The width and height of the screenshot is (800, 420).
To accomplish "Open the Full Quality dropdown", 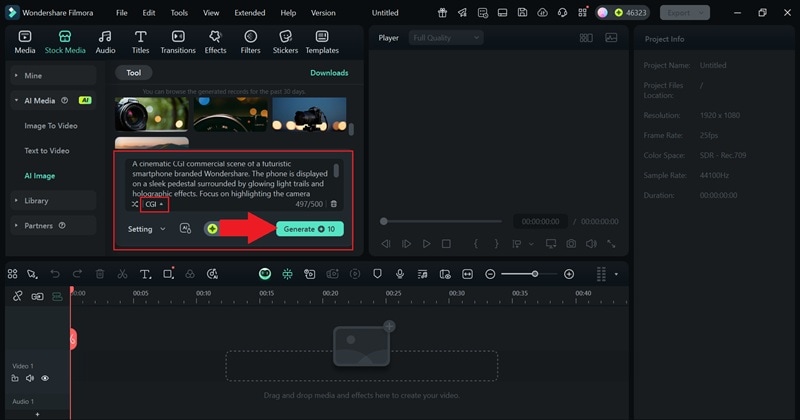I will tap(446, 38).
